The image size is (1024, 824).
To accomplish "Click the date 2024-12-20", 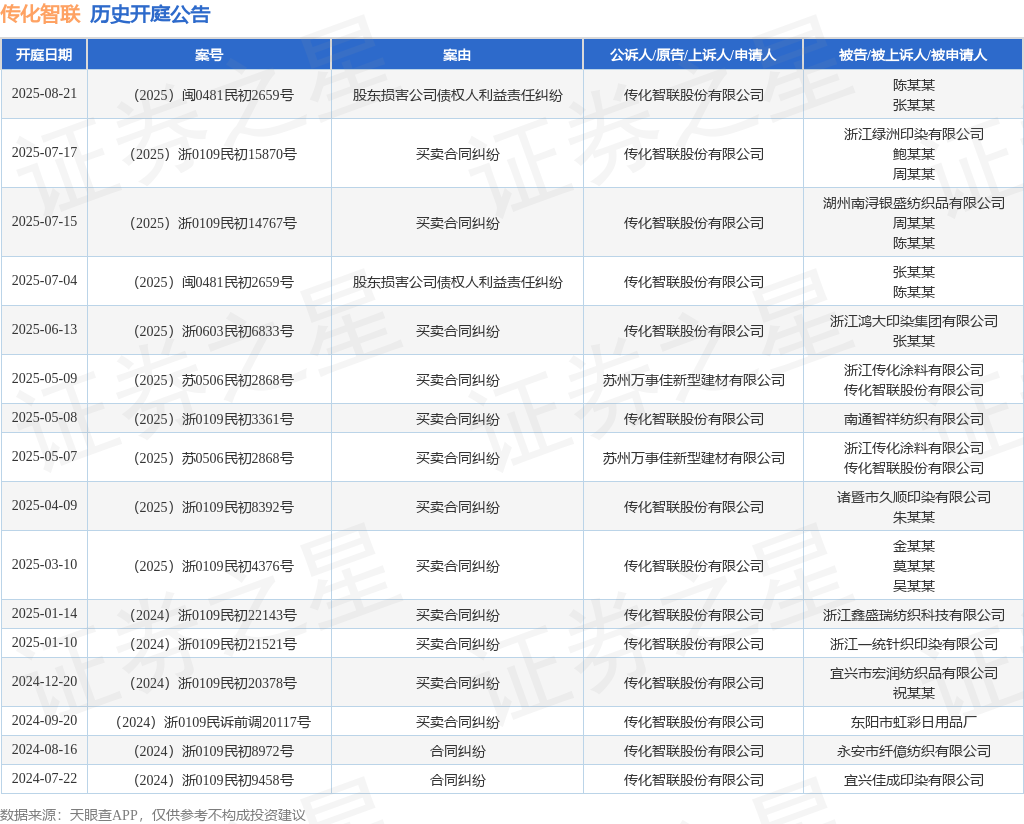I will (x=44, y=681).
